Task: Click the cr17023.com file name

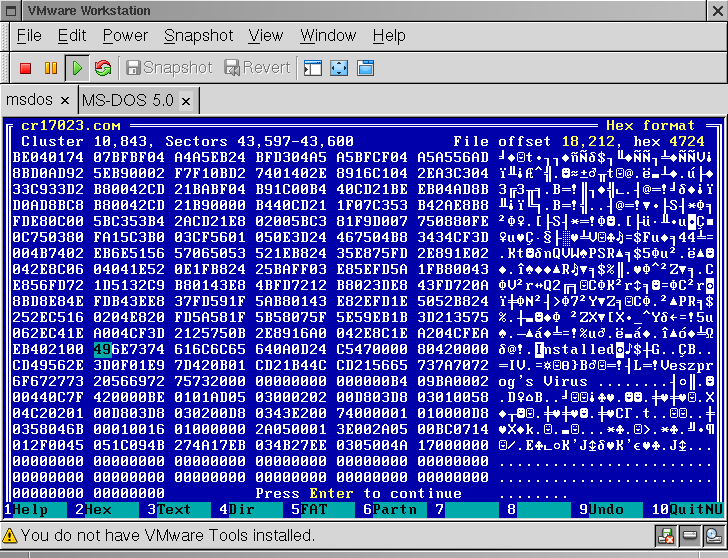Action: pyautogui.click(x=71, y=125)
